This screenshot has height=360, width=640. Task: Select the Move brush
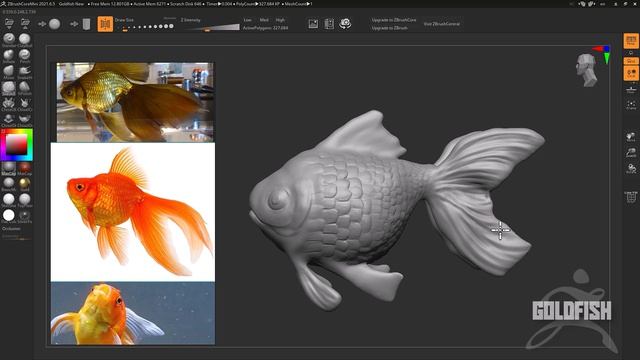[x=9, y=72]
